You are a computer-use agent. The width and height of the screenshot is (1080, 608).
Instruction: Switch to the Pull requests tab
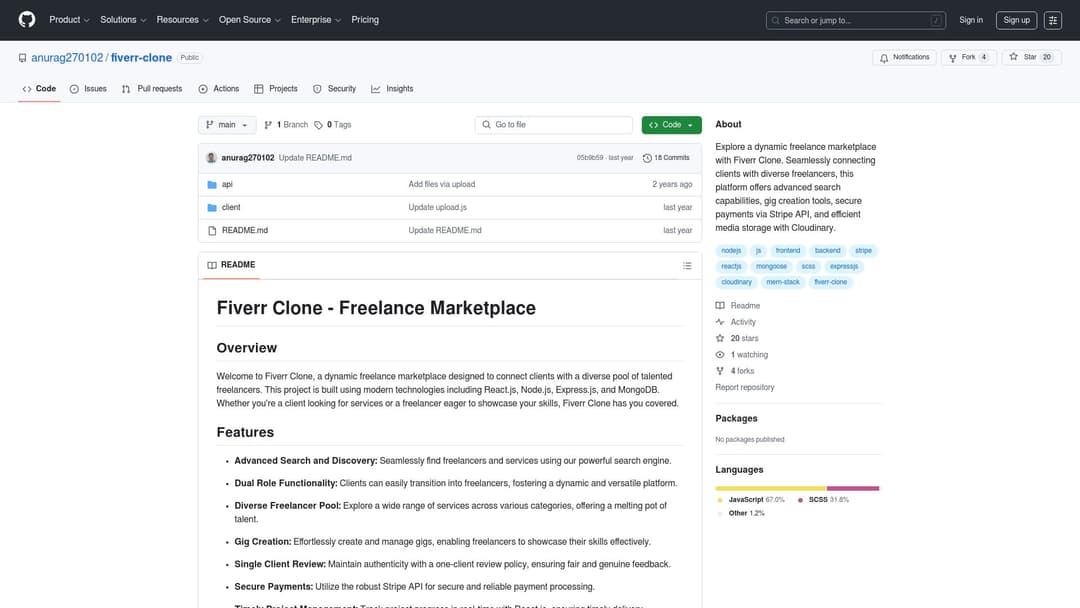pos(152,89)
